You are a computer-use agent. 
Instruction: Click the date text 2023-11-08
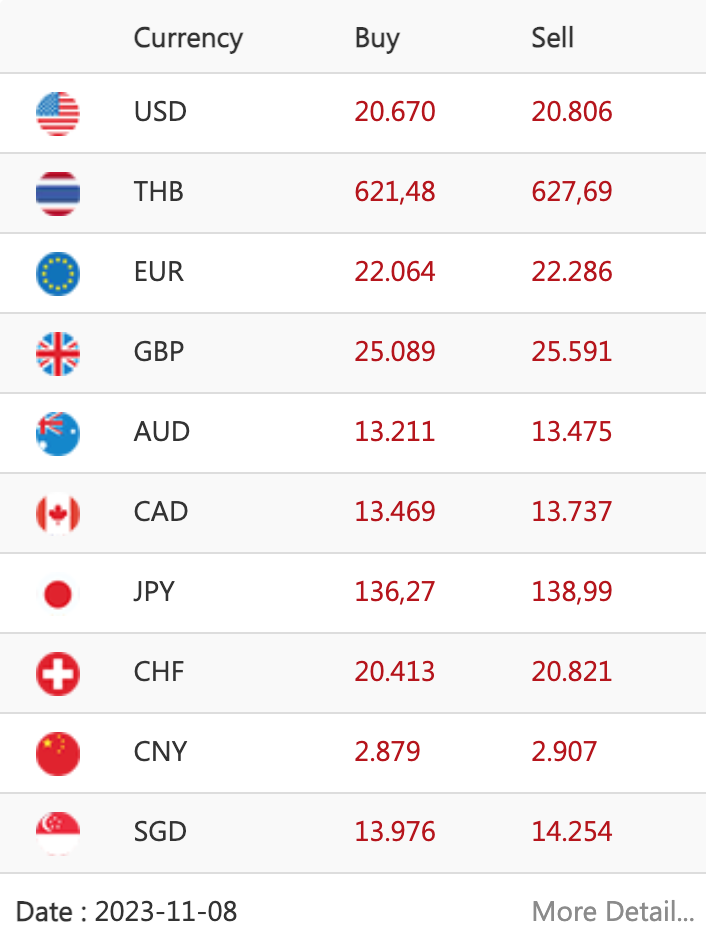166,911
